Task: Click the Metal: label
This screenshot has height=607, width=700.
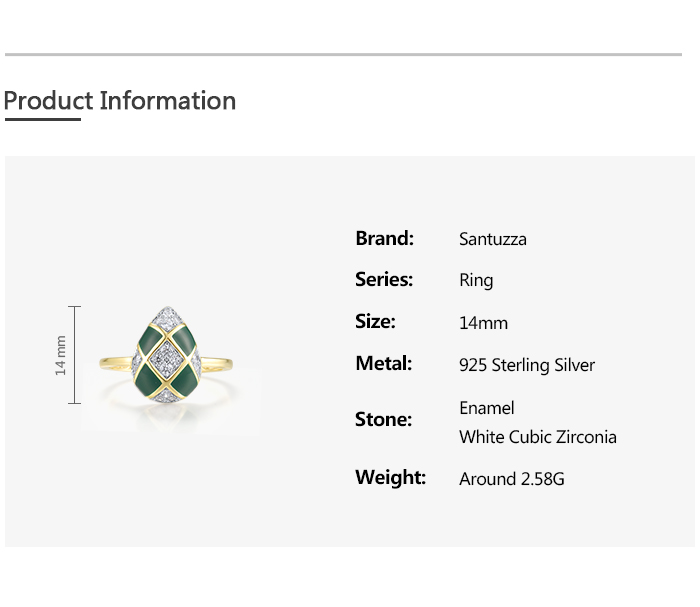Action: coord(383,364)
